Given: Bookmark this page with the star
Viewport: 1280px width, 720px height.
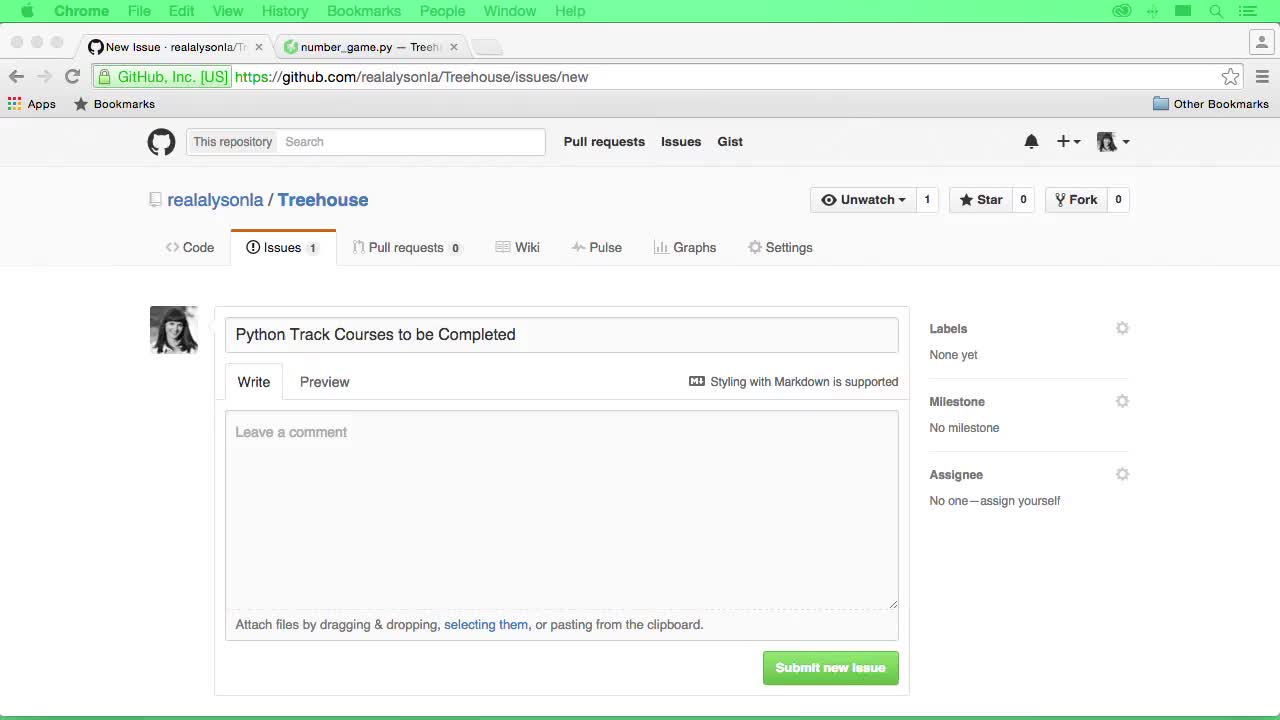Looking at the screenshot, I should point(1230,77).
